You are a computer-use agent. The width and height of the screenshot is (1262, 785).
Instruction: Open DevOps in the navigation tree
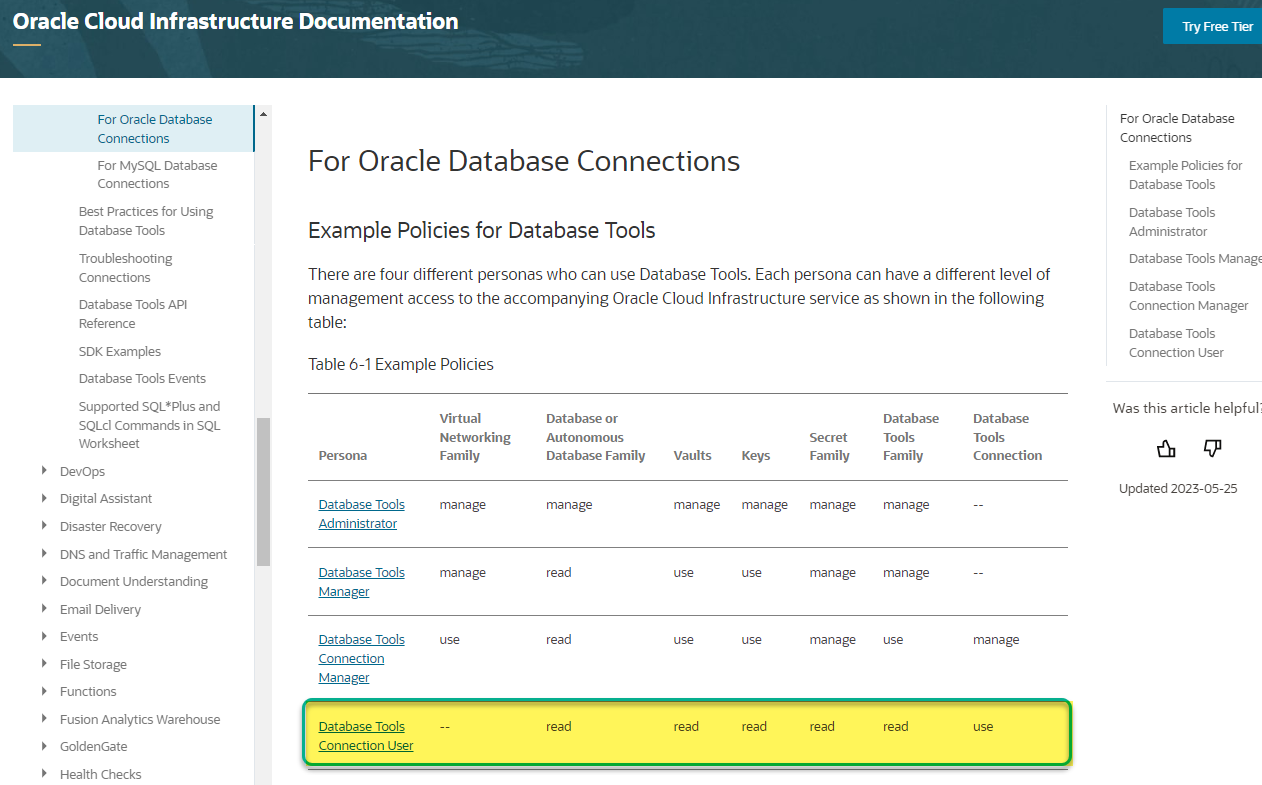click(82, 471)
